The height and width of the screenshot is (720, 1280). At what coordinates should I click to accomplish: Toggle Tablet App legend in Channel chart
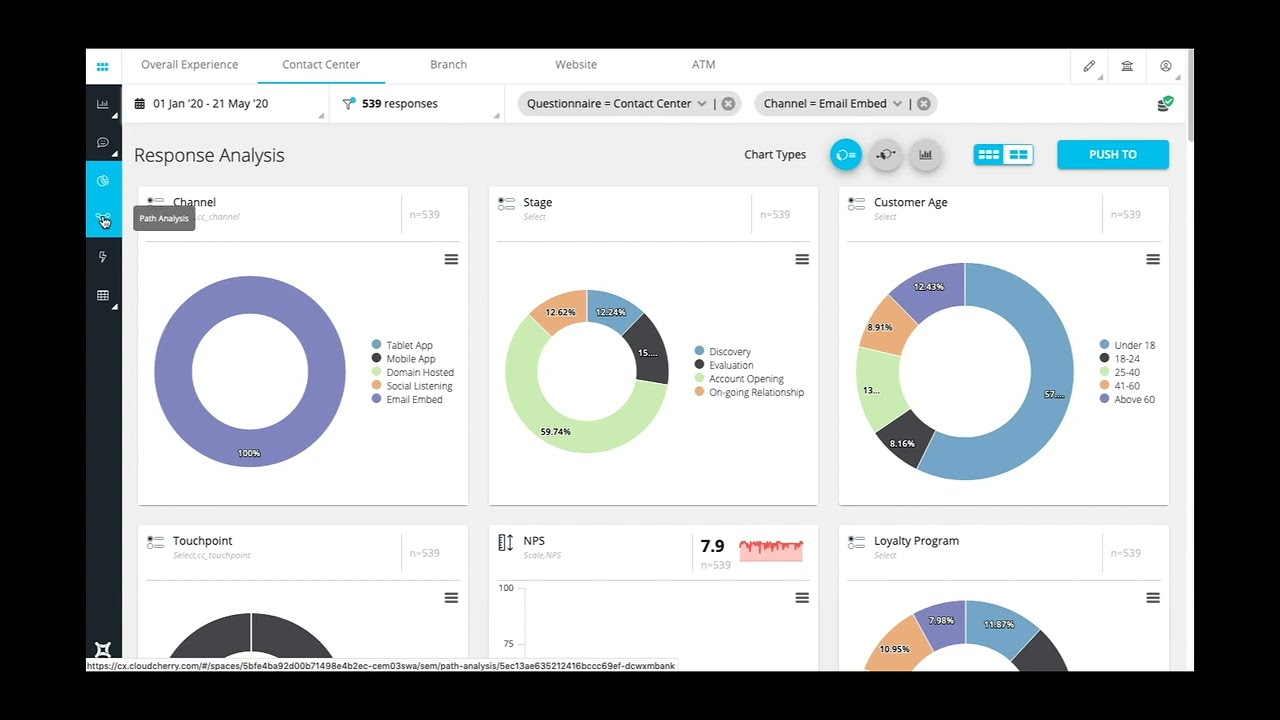(x=402, y=345)
